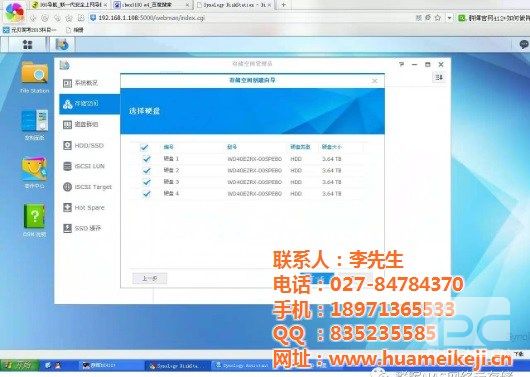Open DSM Help desktop icon
The width and height of the screenshot is (530, 377).
34,220
